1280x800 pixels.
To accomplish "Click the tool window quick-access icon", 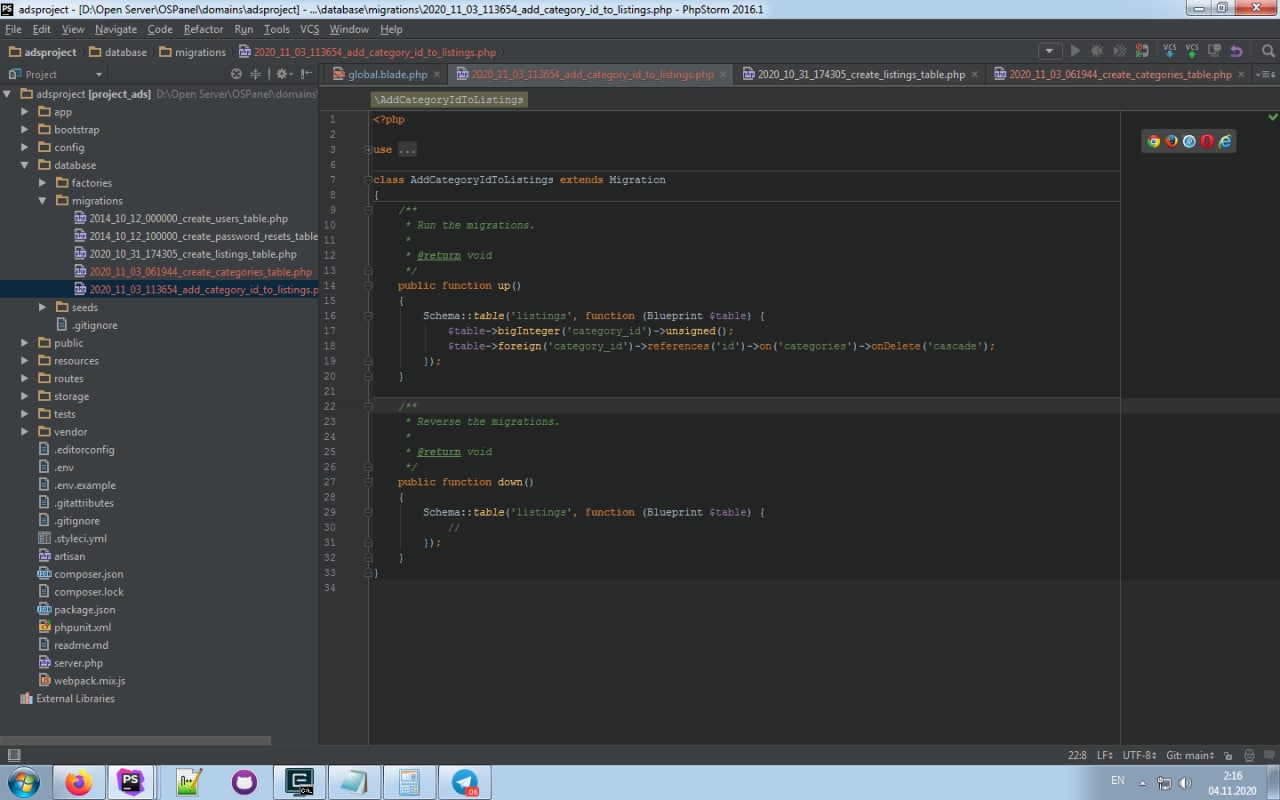I will [13, 755].
